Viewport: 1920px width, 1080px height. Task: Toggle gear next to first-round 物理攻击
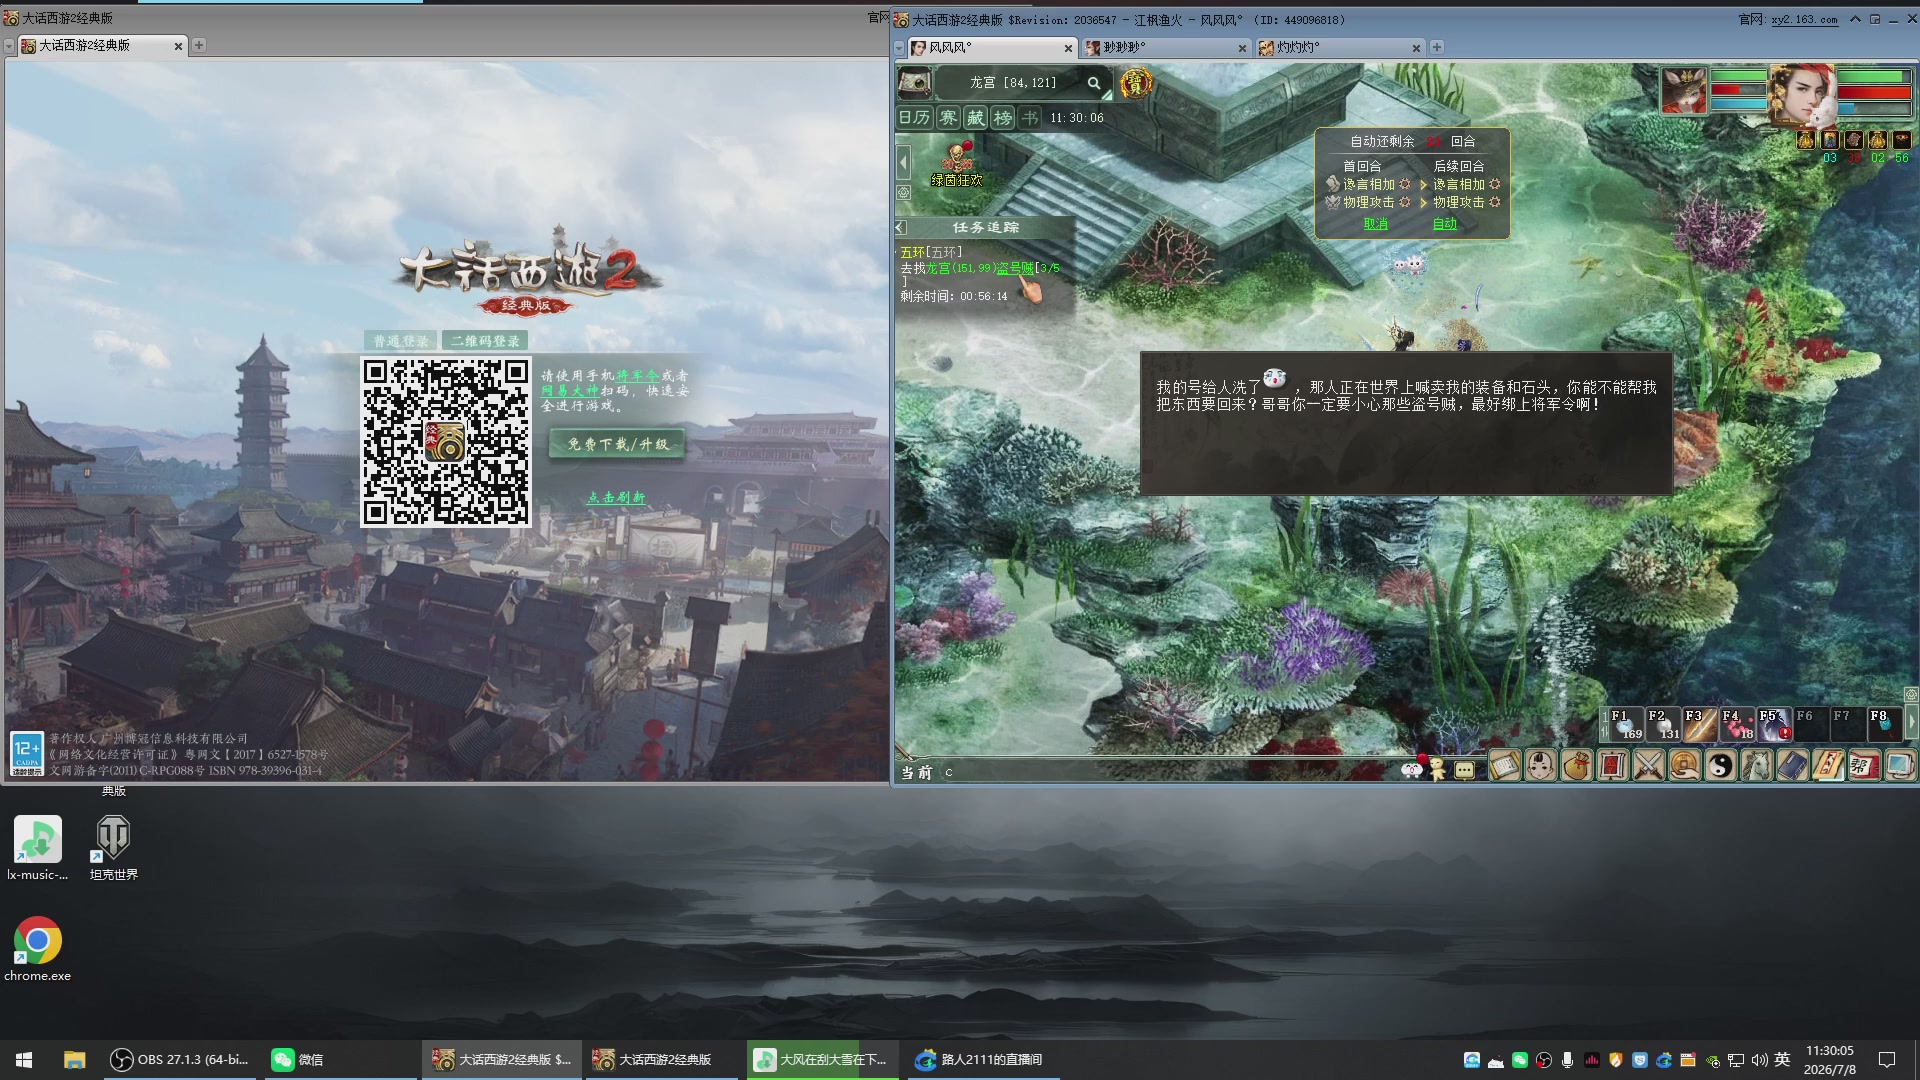tap(1405, 202)
